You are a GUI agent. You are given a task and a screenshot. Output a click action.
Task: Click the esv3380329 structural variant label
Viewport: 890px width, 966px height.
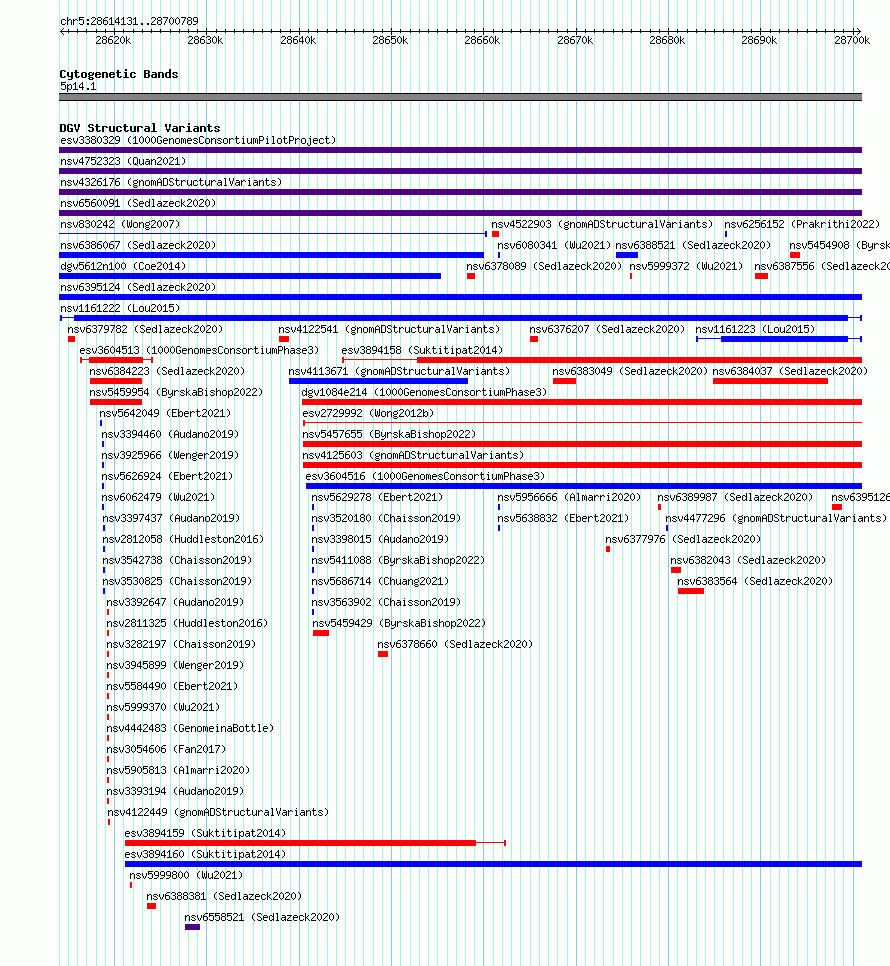click(x=198, y=140)
